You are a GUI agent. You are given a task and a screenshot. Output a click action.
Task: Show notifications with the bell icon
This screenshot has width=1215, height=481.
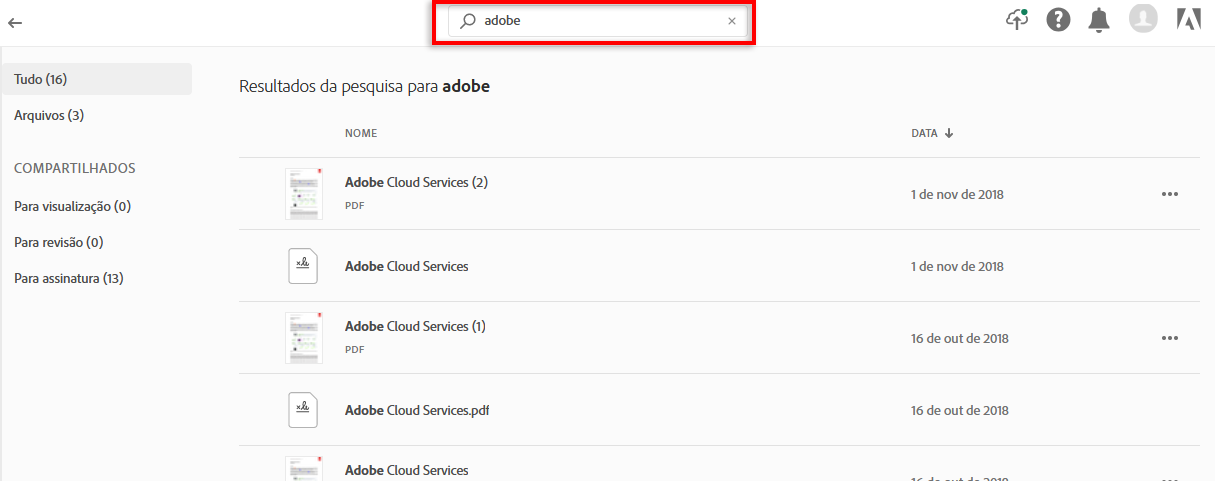tap(1100, 20)
